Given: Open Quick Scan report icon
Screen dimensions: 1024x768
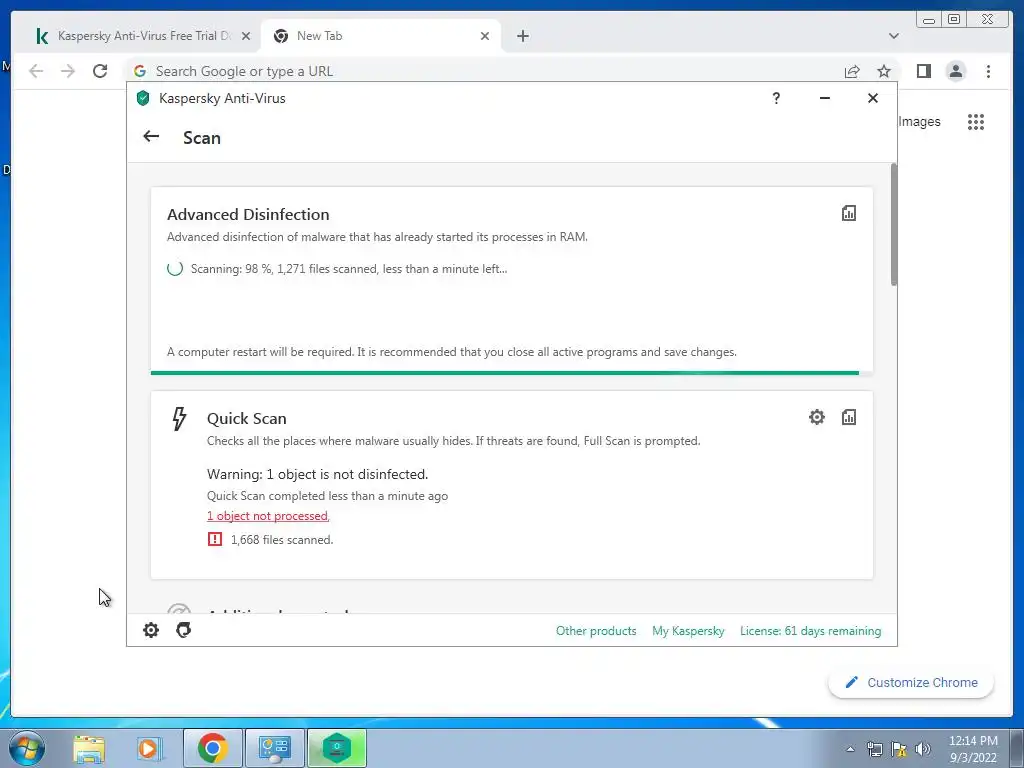Looking at the screenshot, I should pos(848,417).
